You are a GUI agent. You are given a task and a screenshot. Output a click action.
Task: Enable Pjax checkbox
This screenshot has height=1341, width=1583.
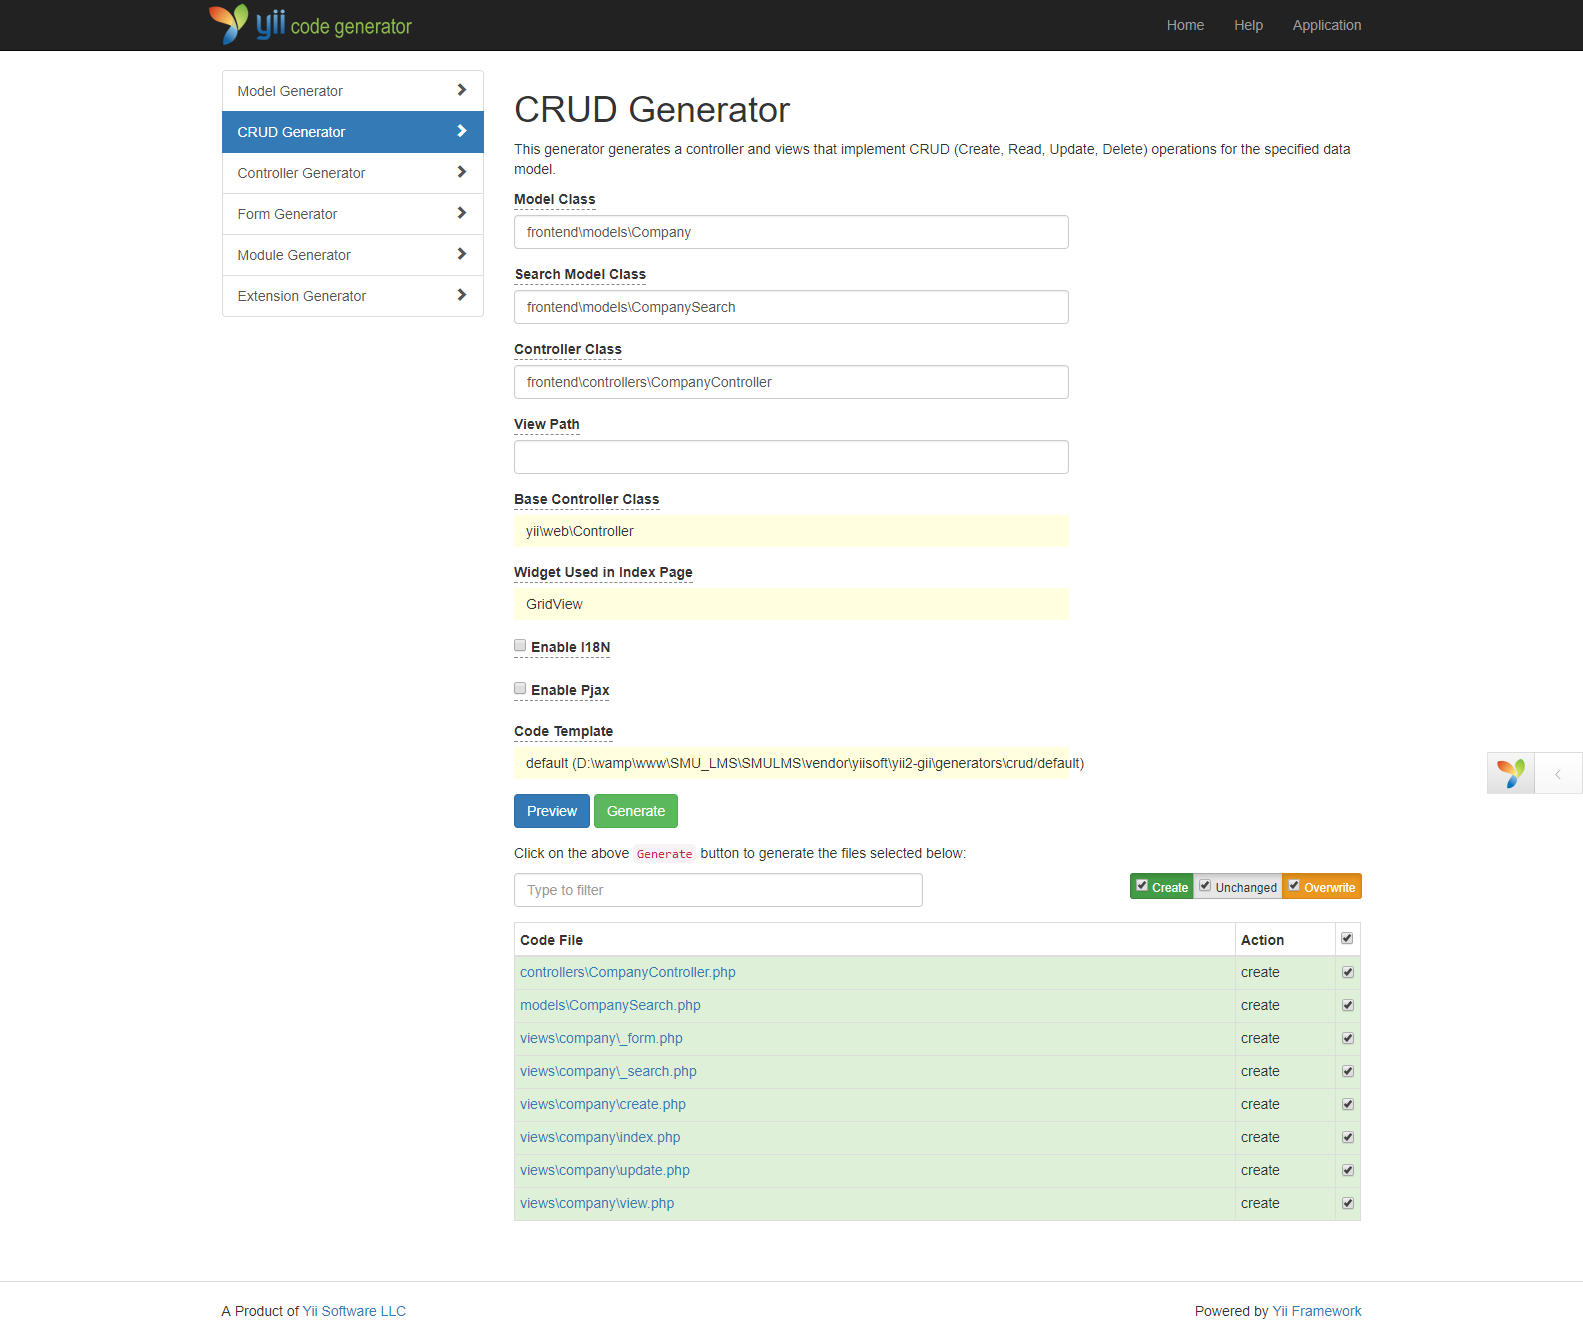point(520,689)
